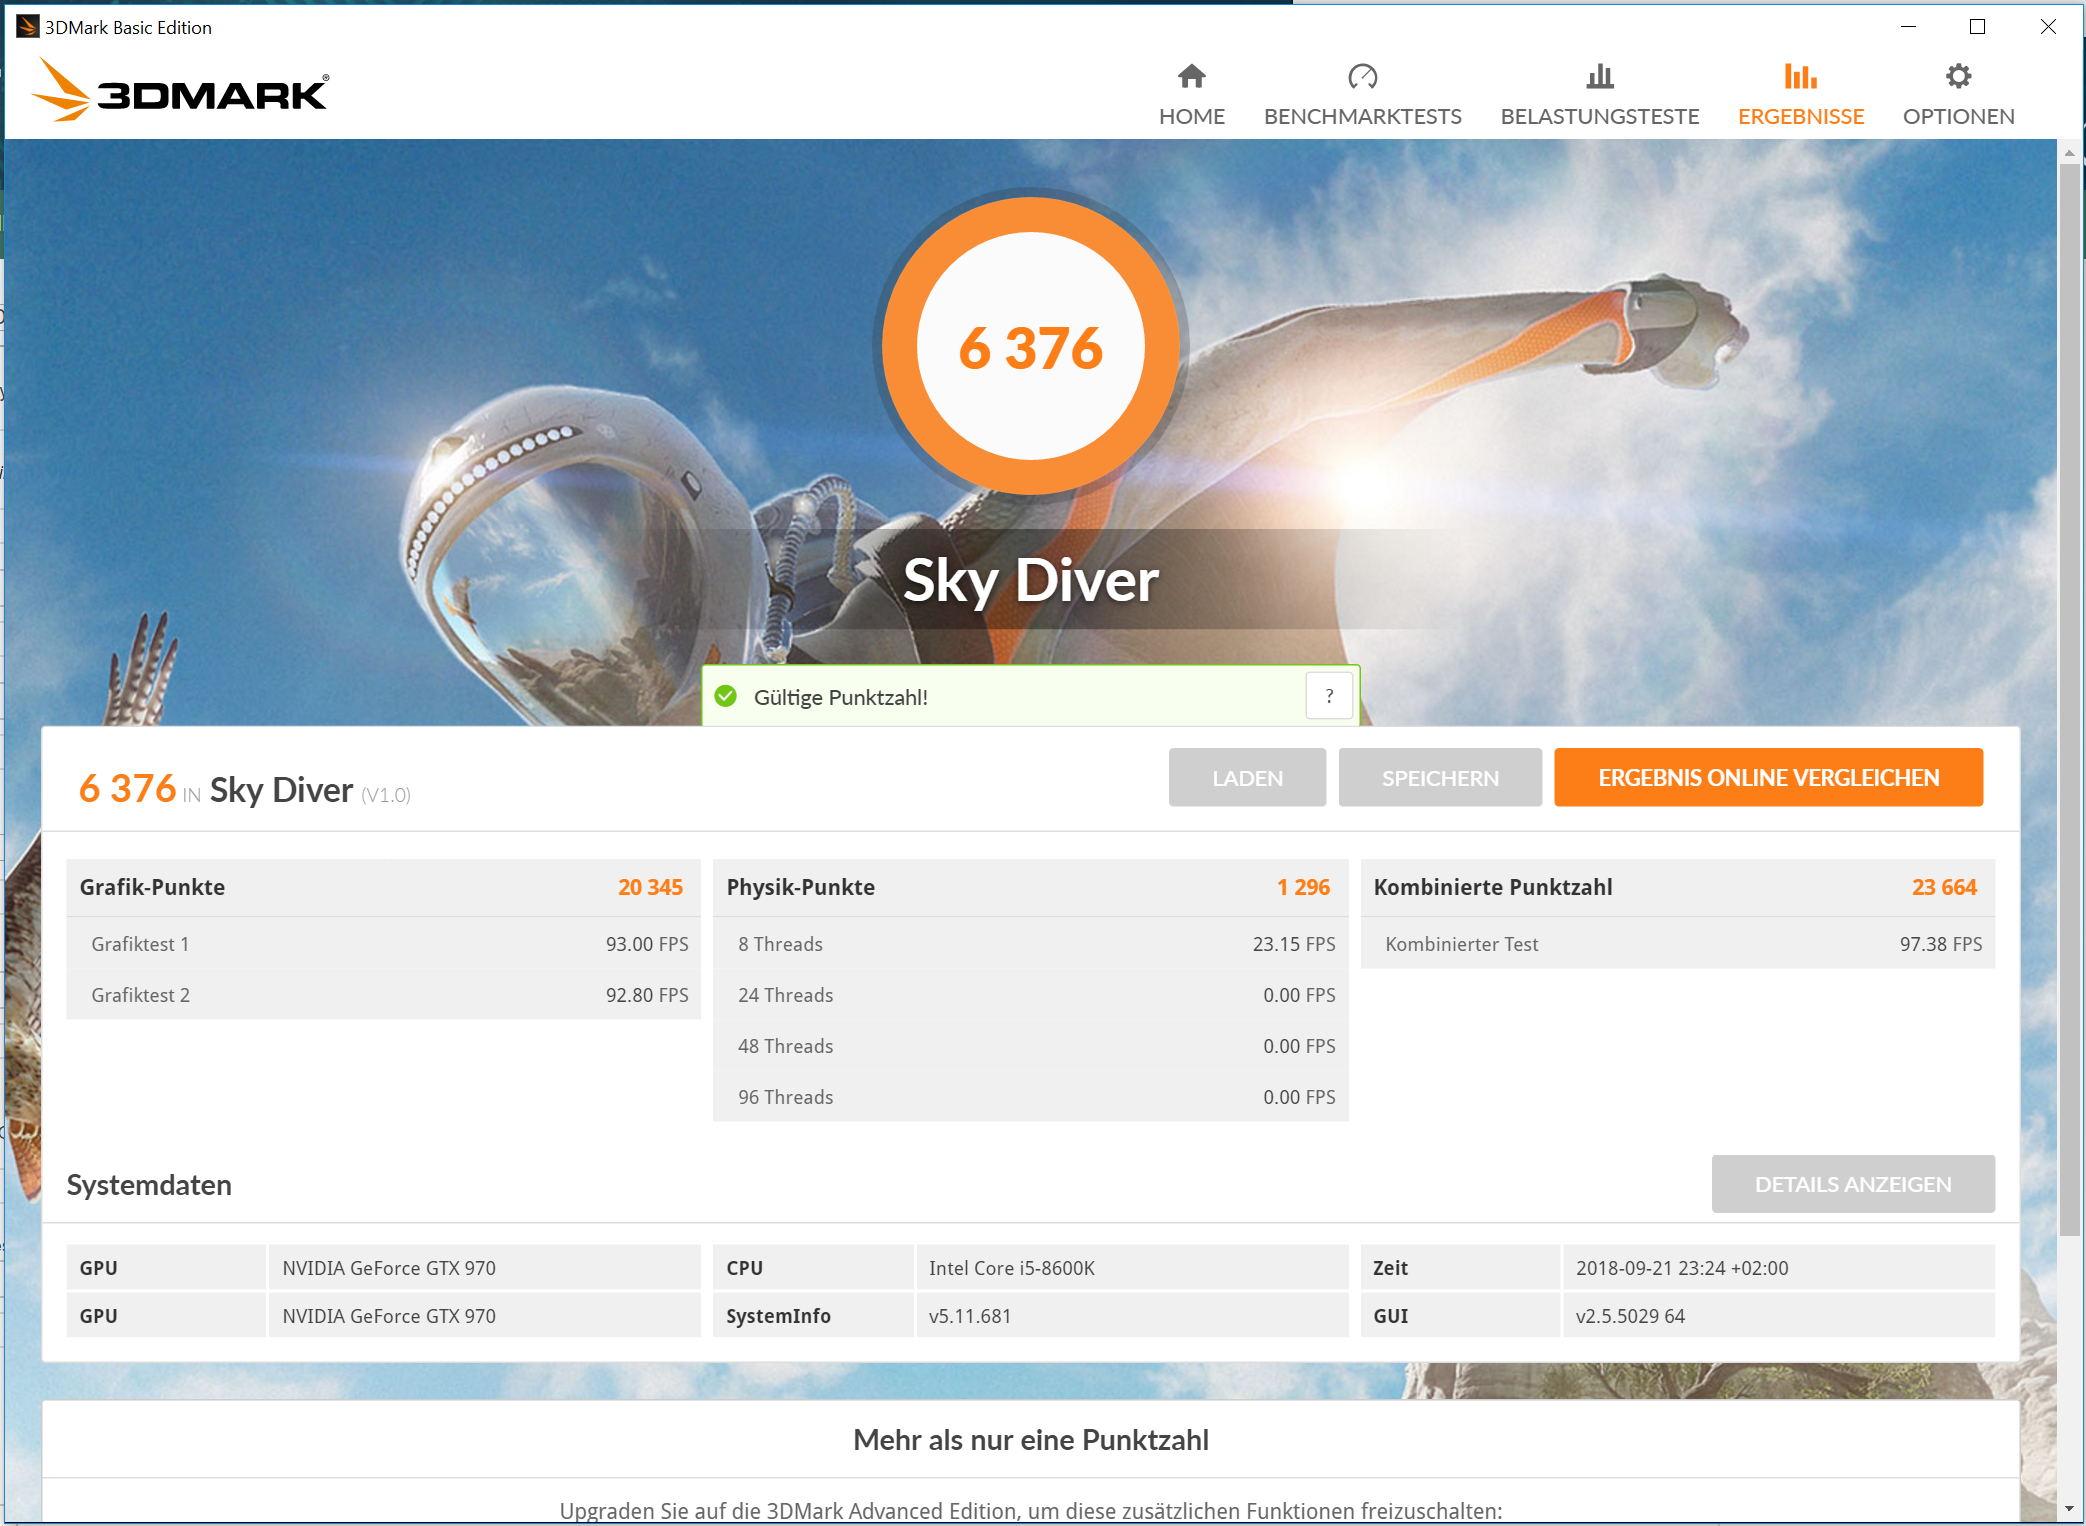Click the 20 345 graphics score
Screen dimensions: 2086x1526
650,887
